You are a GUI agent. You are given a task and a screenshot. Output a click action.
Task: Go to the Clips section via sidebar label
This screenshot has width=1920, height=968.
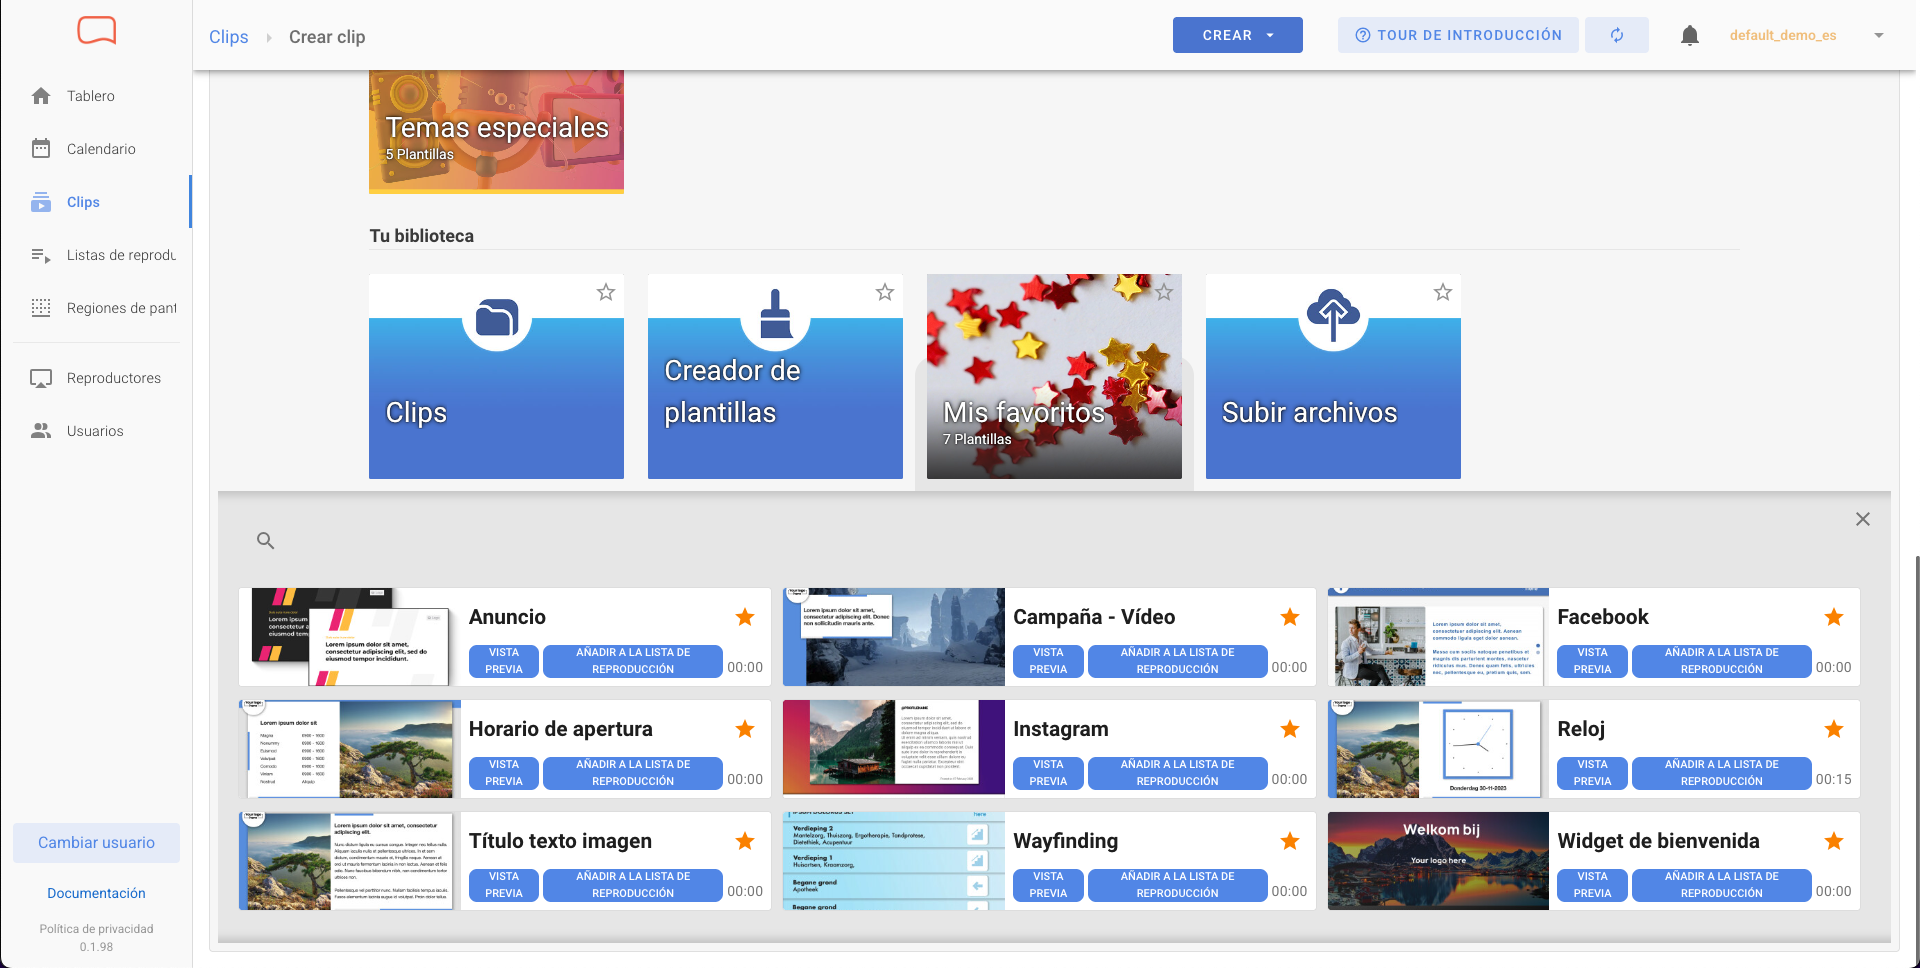82,202
